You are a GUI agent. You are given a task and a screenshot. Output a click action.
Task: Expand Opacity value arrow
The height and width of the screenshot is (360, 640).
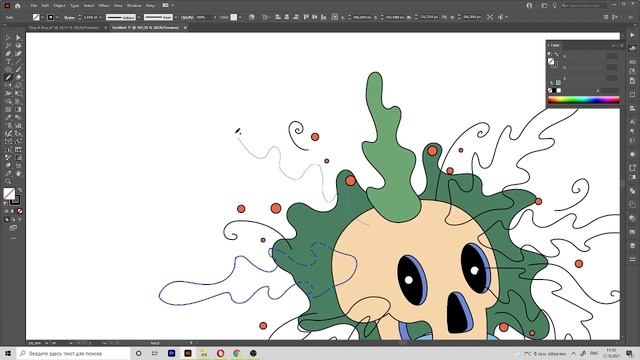point(215,17)
